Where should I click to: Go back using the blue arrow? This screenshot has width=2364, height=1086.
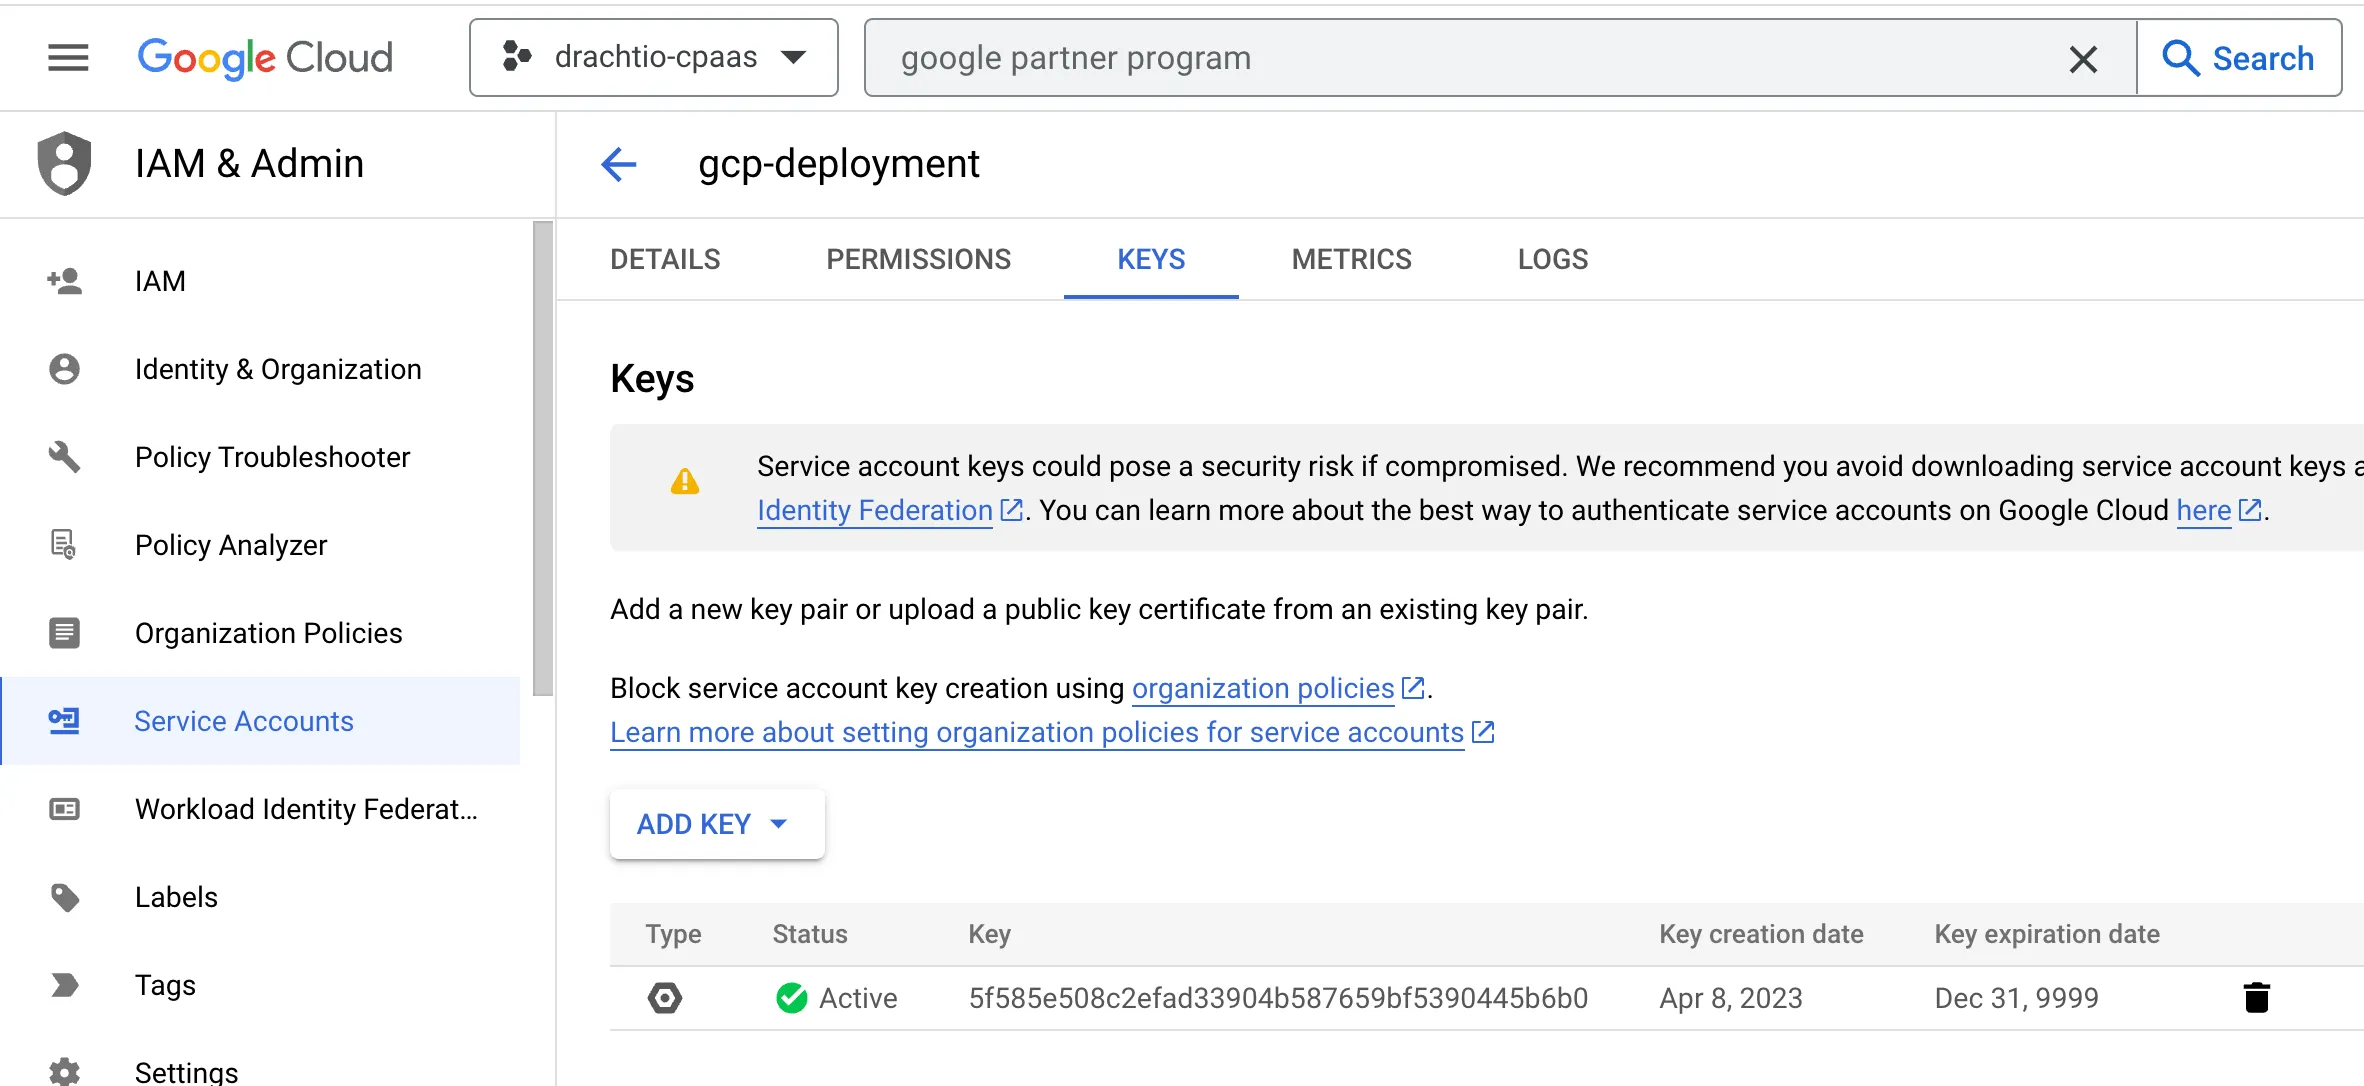619,164
